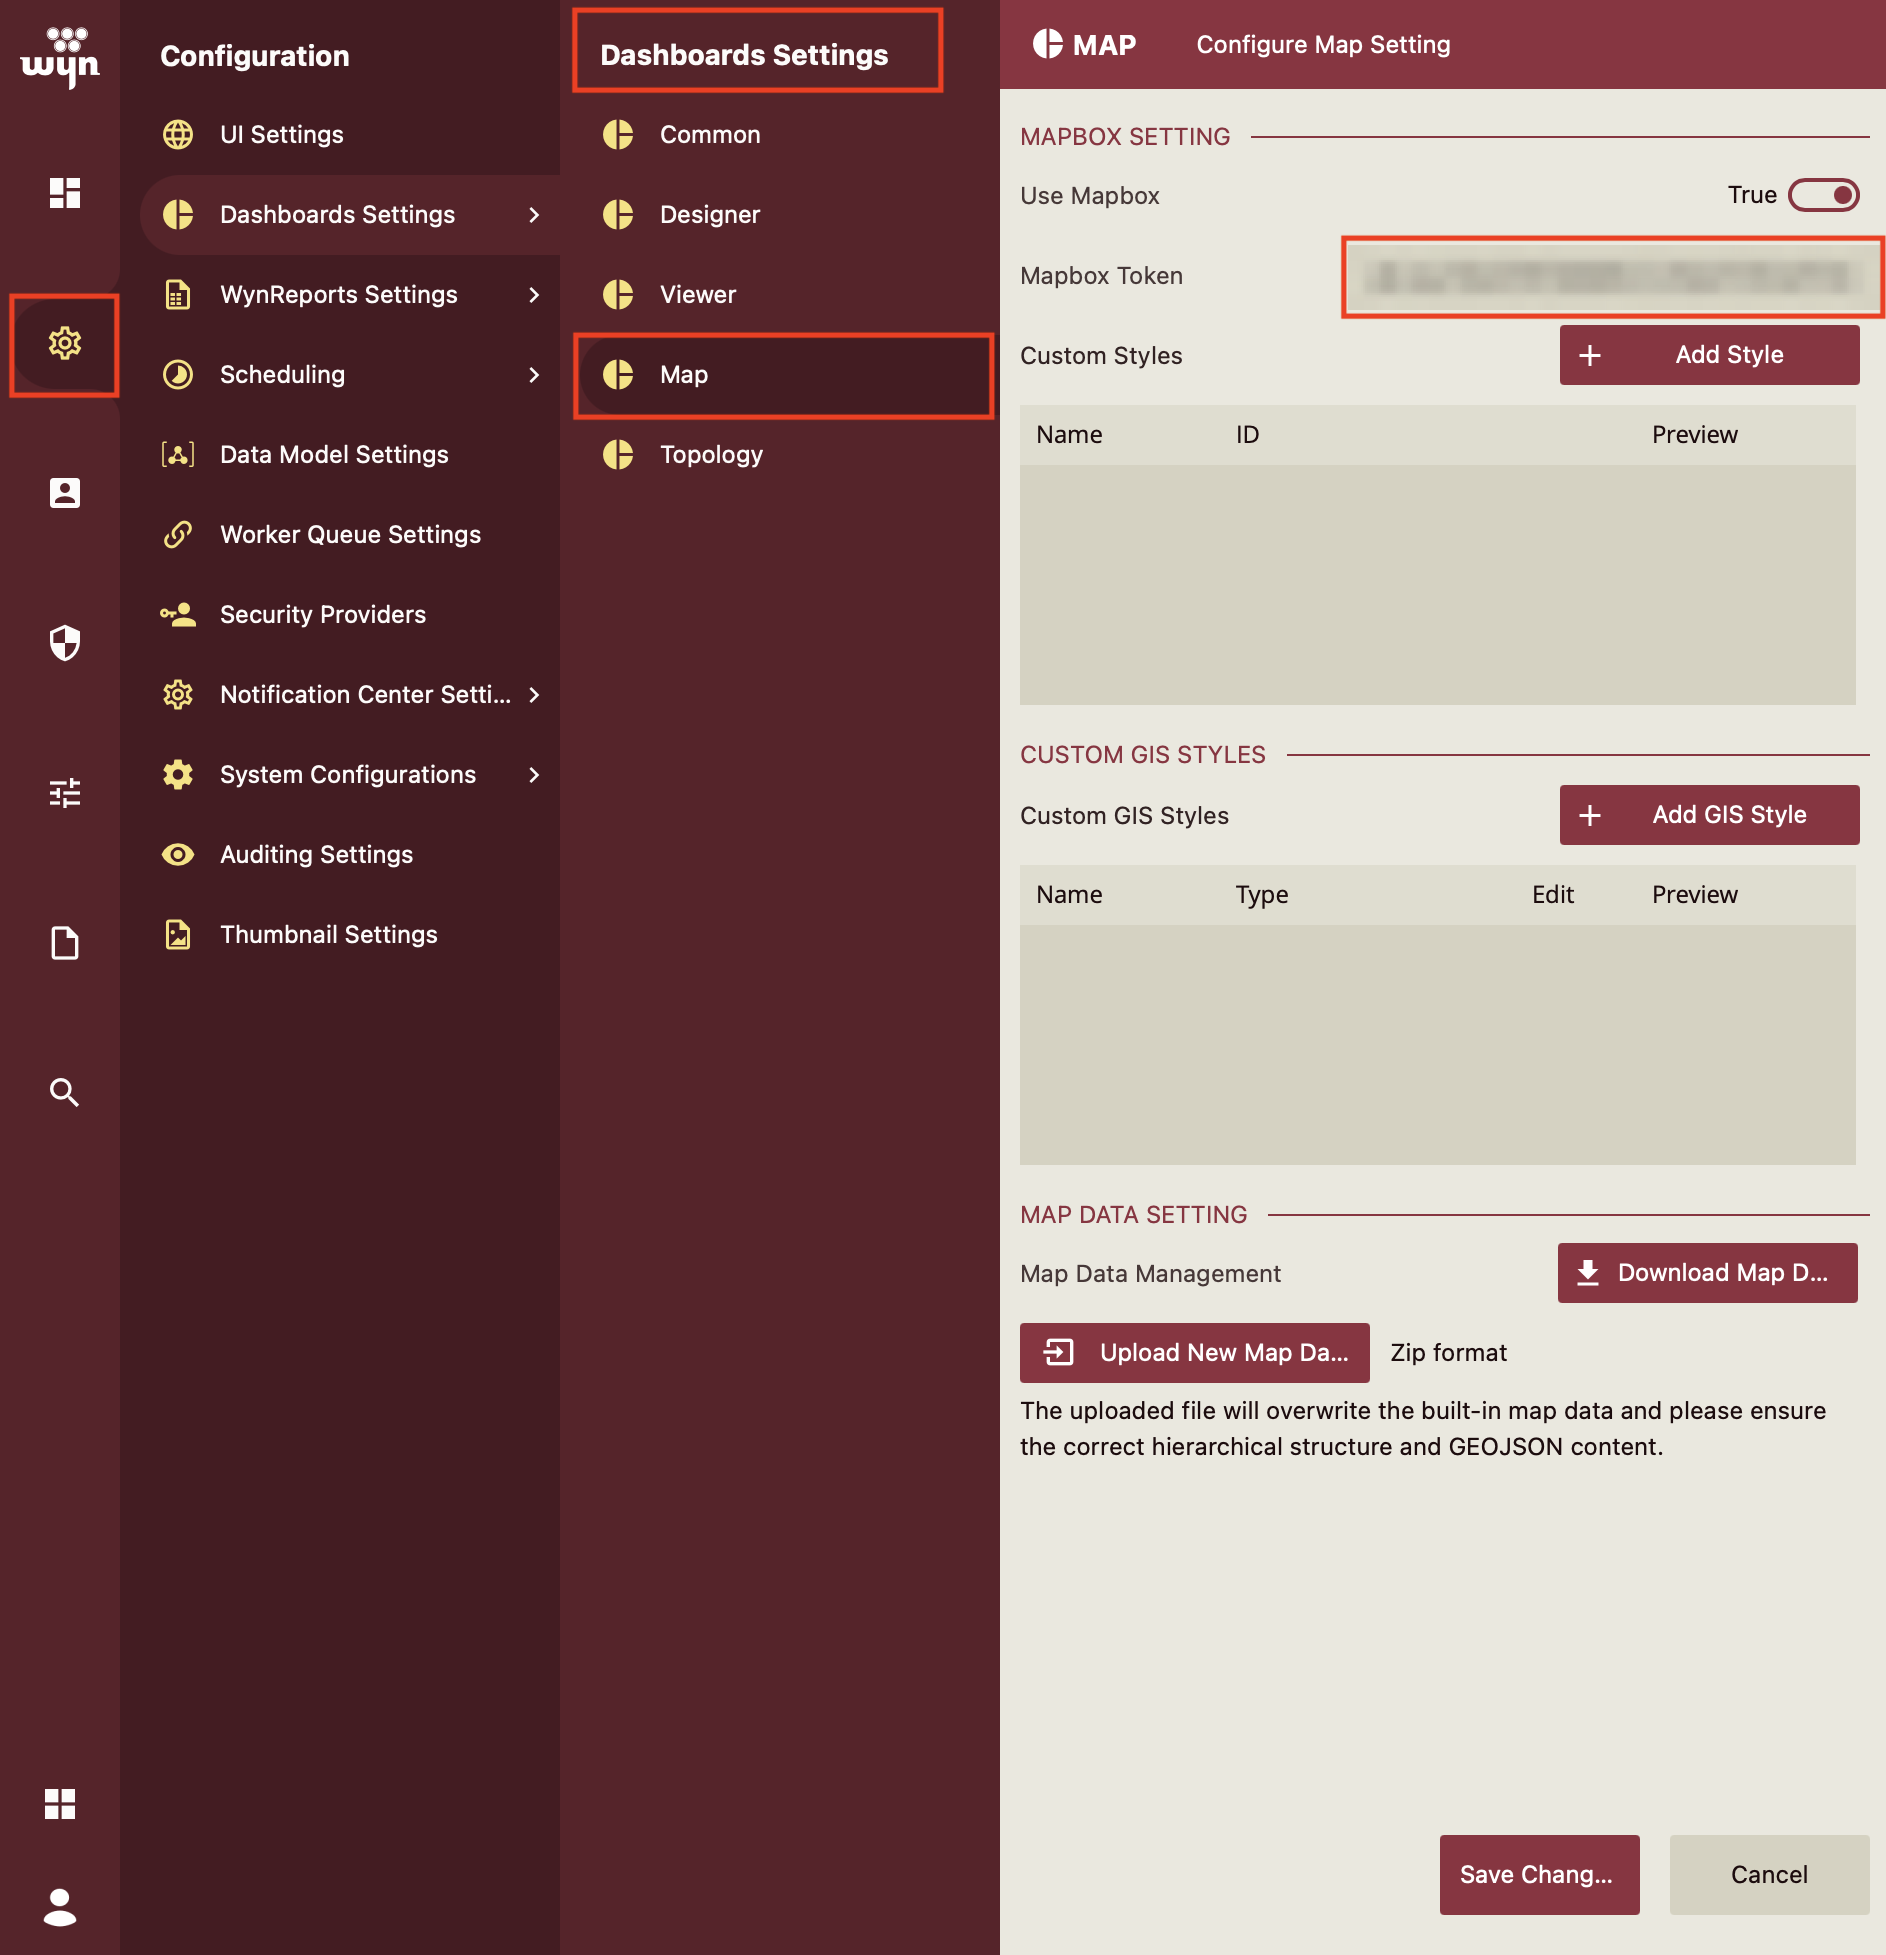Click the Add GIS Style button
The height and width of the screenshot is (1955, 1886).
point(1710,815)
